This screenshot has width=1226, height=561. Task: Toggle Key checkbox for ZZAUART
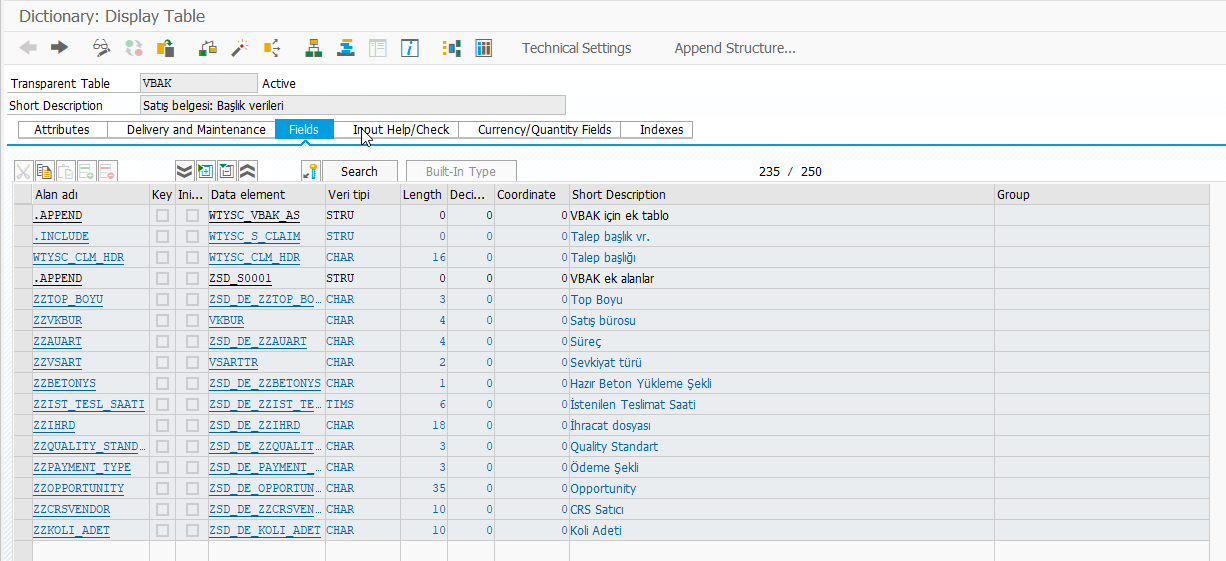(x=162, y=341)
